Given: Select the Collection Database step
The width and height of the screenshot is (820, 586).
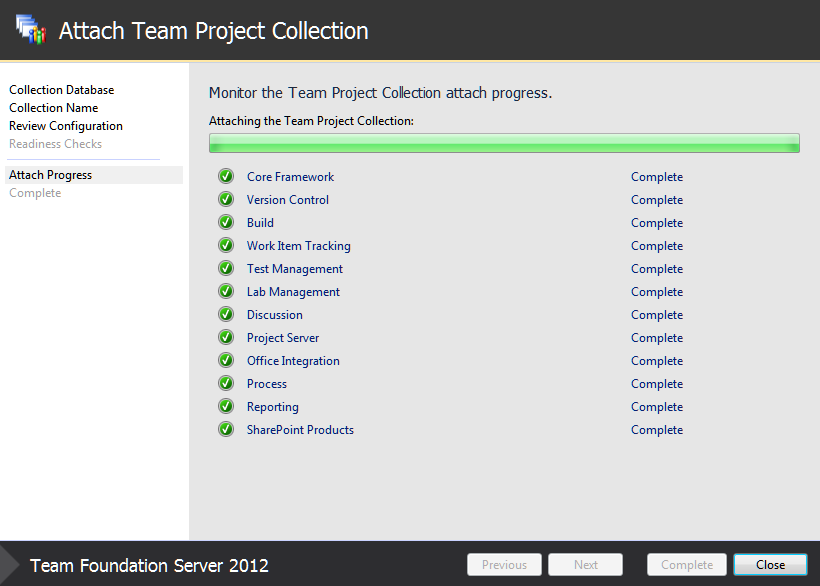Looking at the screenshot, I should click(62, 90).
